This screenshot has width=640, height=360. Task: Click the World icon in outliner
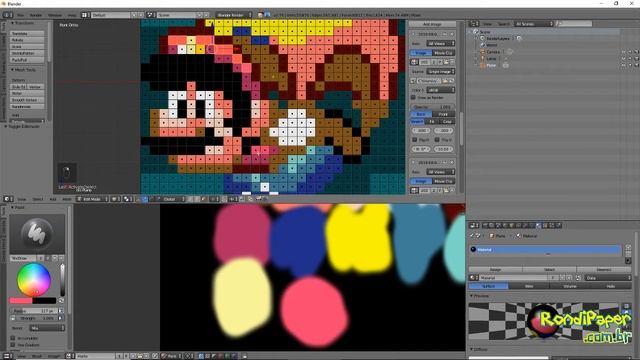[482, 45]
